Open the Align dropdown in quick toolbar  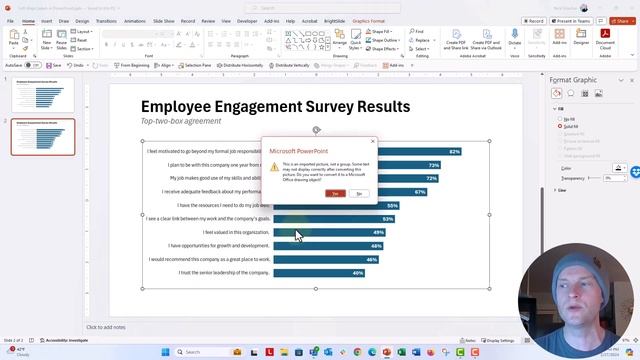(x=164, y=65)
